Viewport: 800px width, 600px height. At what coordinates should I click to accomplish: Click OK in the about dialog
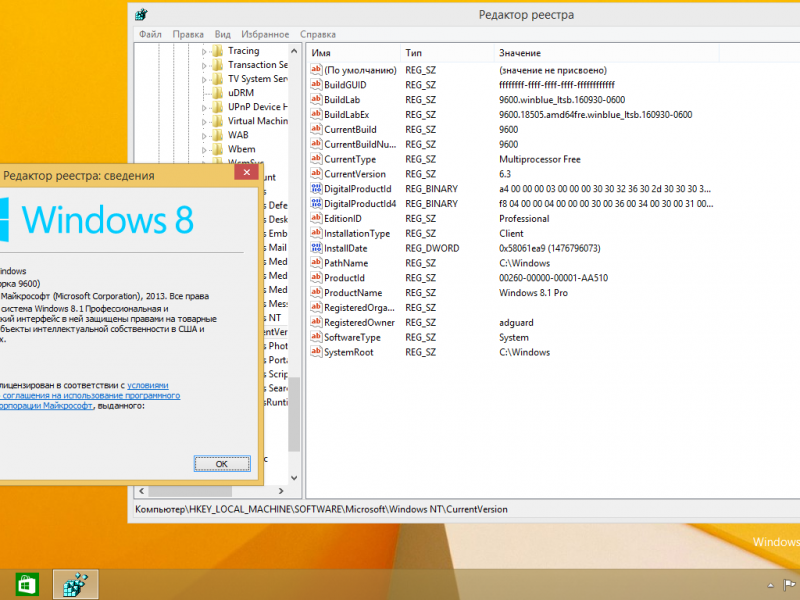coord(222,464)
